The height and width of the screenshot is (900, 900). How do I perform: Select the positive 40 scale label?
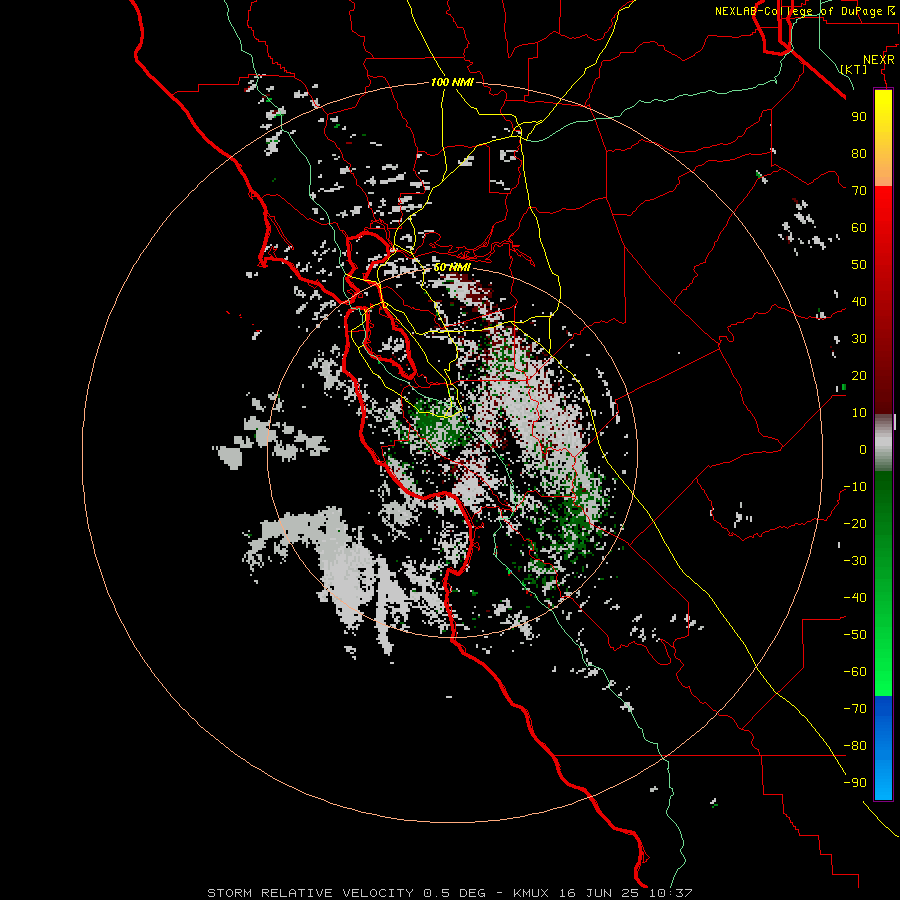tap(859, 301)
